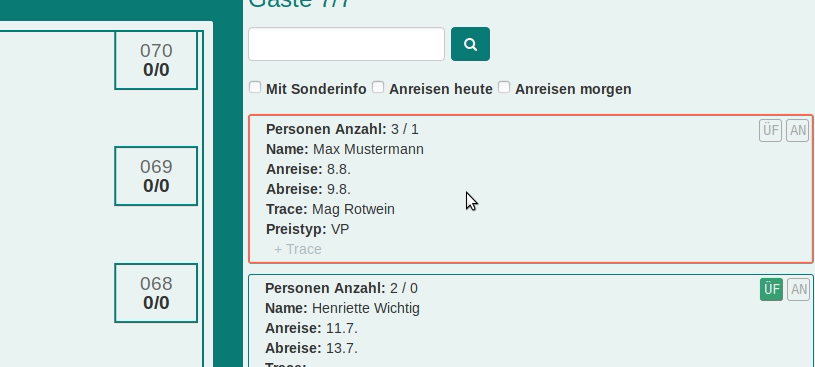The height and width of the screenshot is (367, 815).
Task: Click the Gäste heading at top
Action: tap(299, 3)
